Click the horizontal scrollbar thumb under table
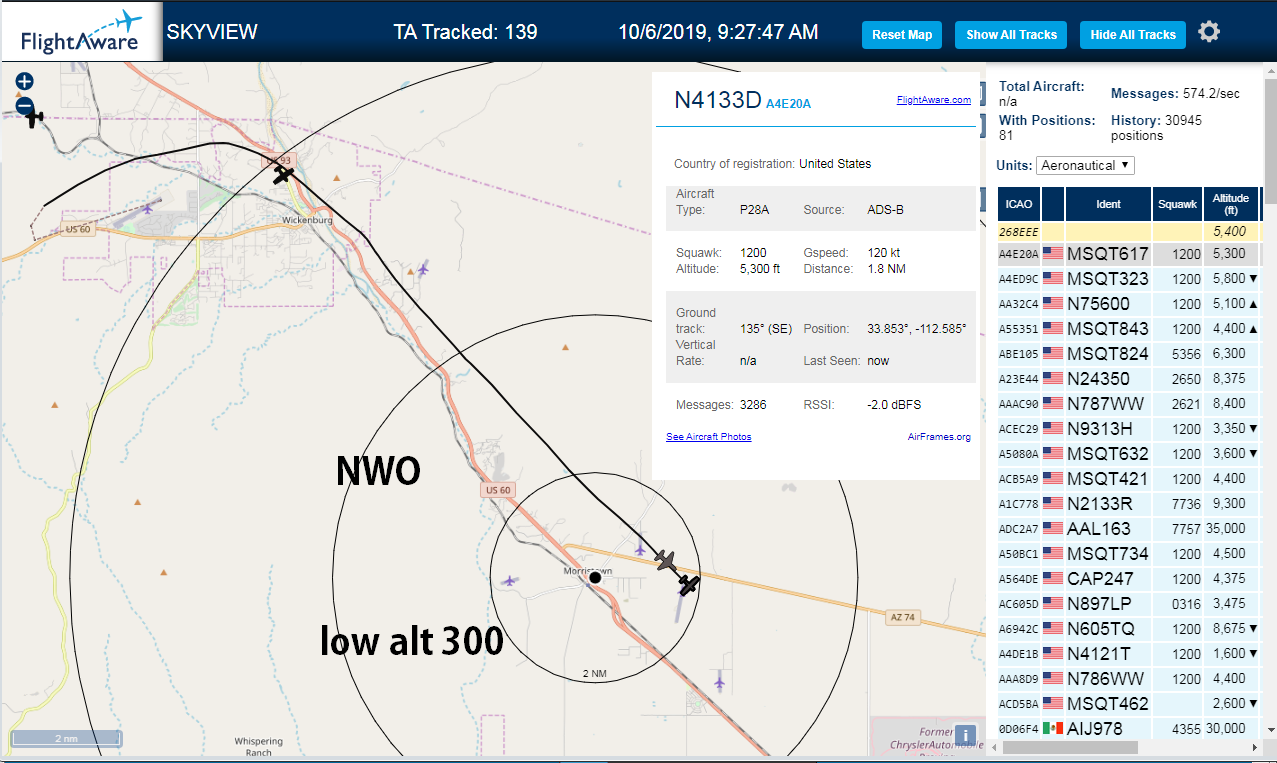 [1072, 747]
